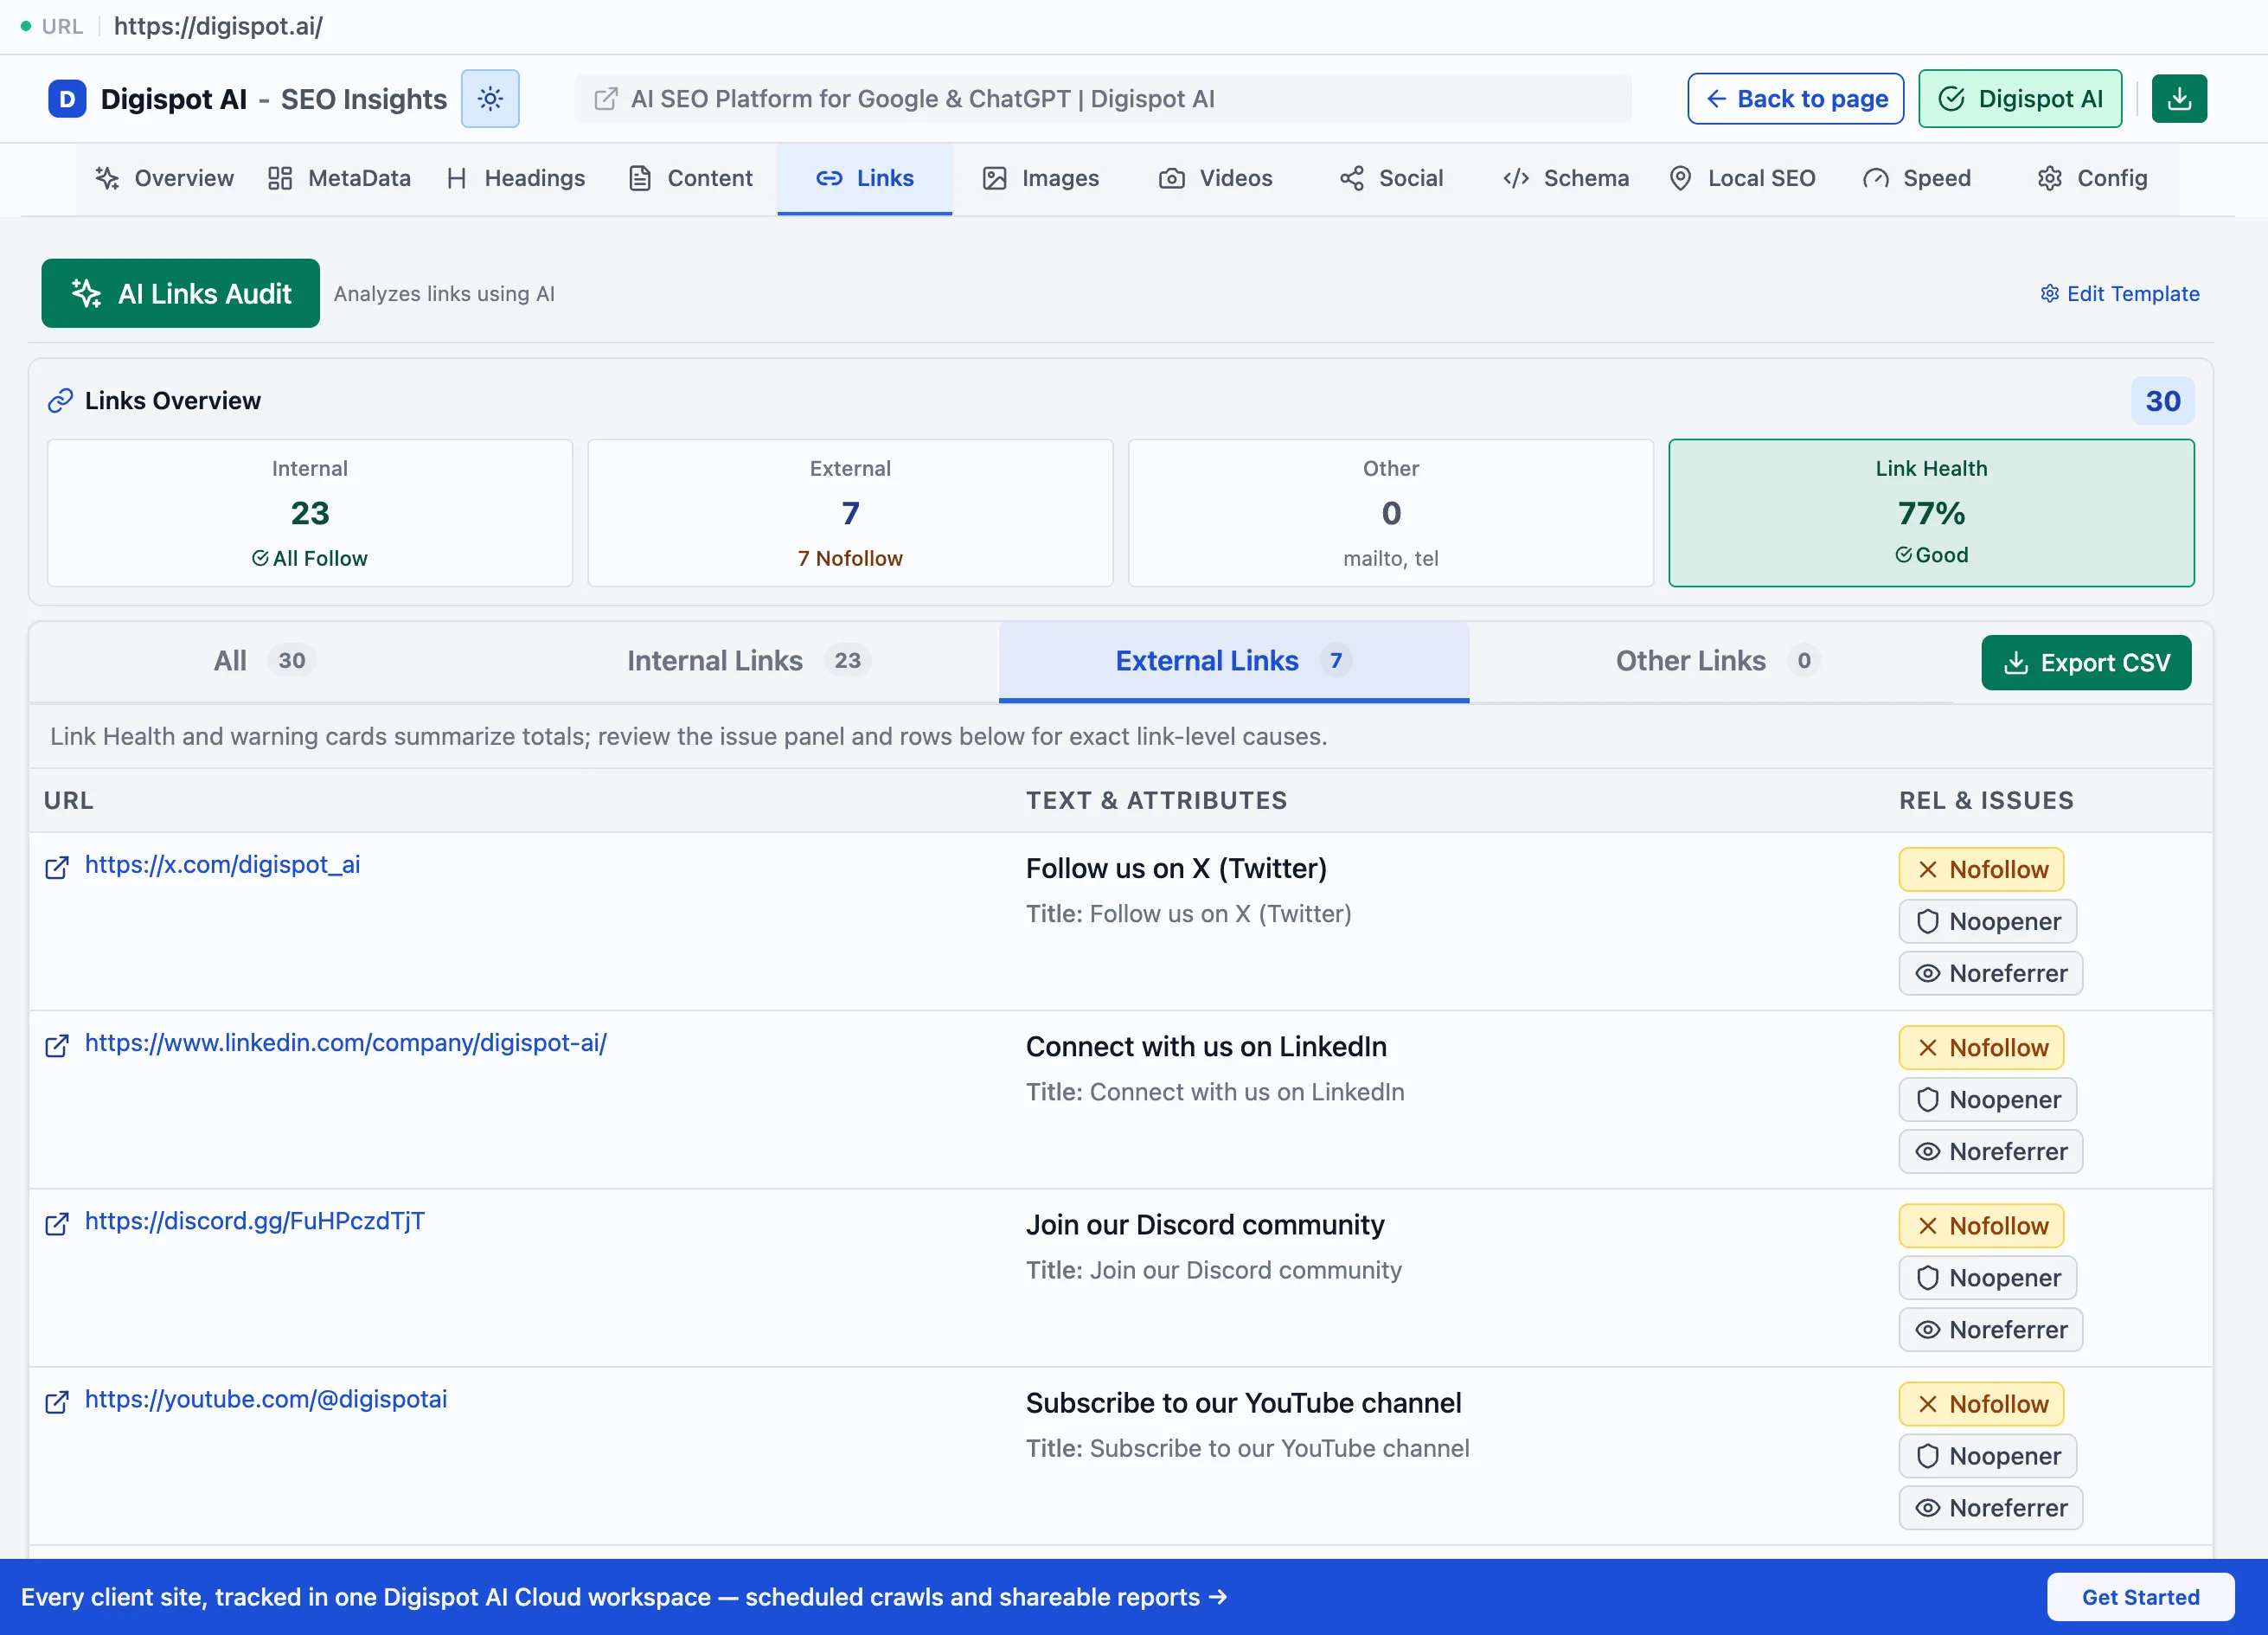This screenshot has width=2268, height=1635.
Task: Click the Link Health 77% card
Action: pyautogui.click(x=1931, y=513)
